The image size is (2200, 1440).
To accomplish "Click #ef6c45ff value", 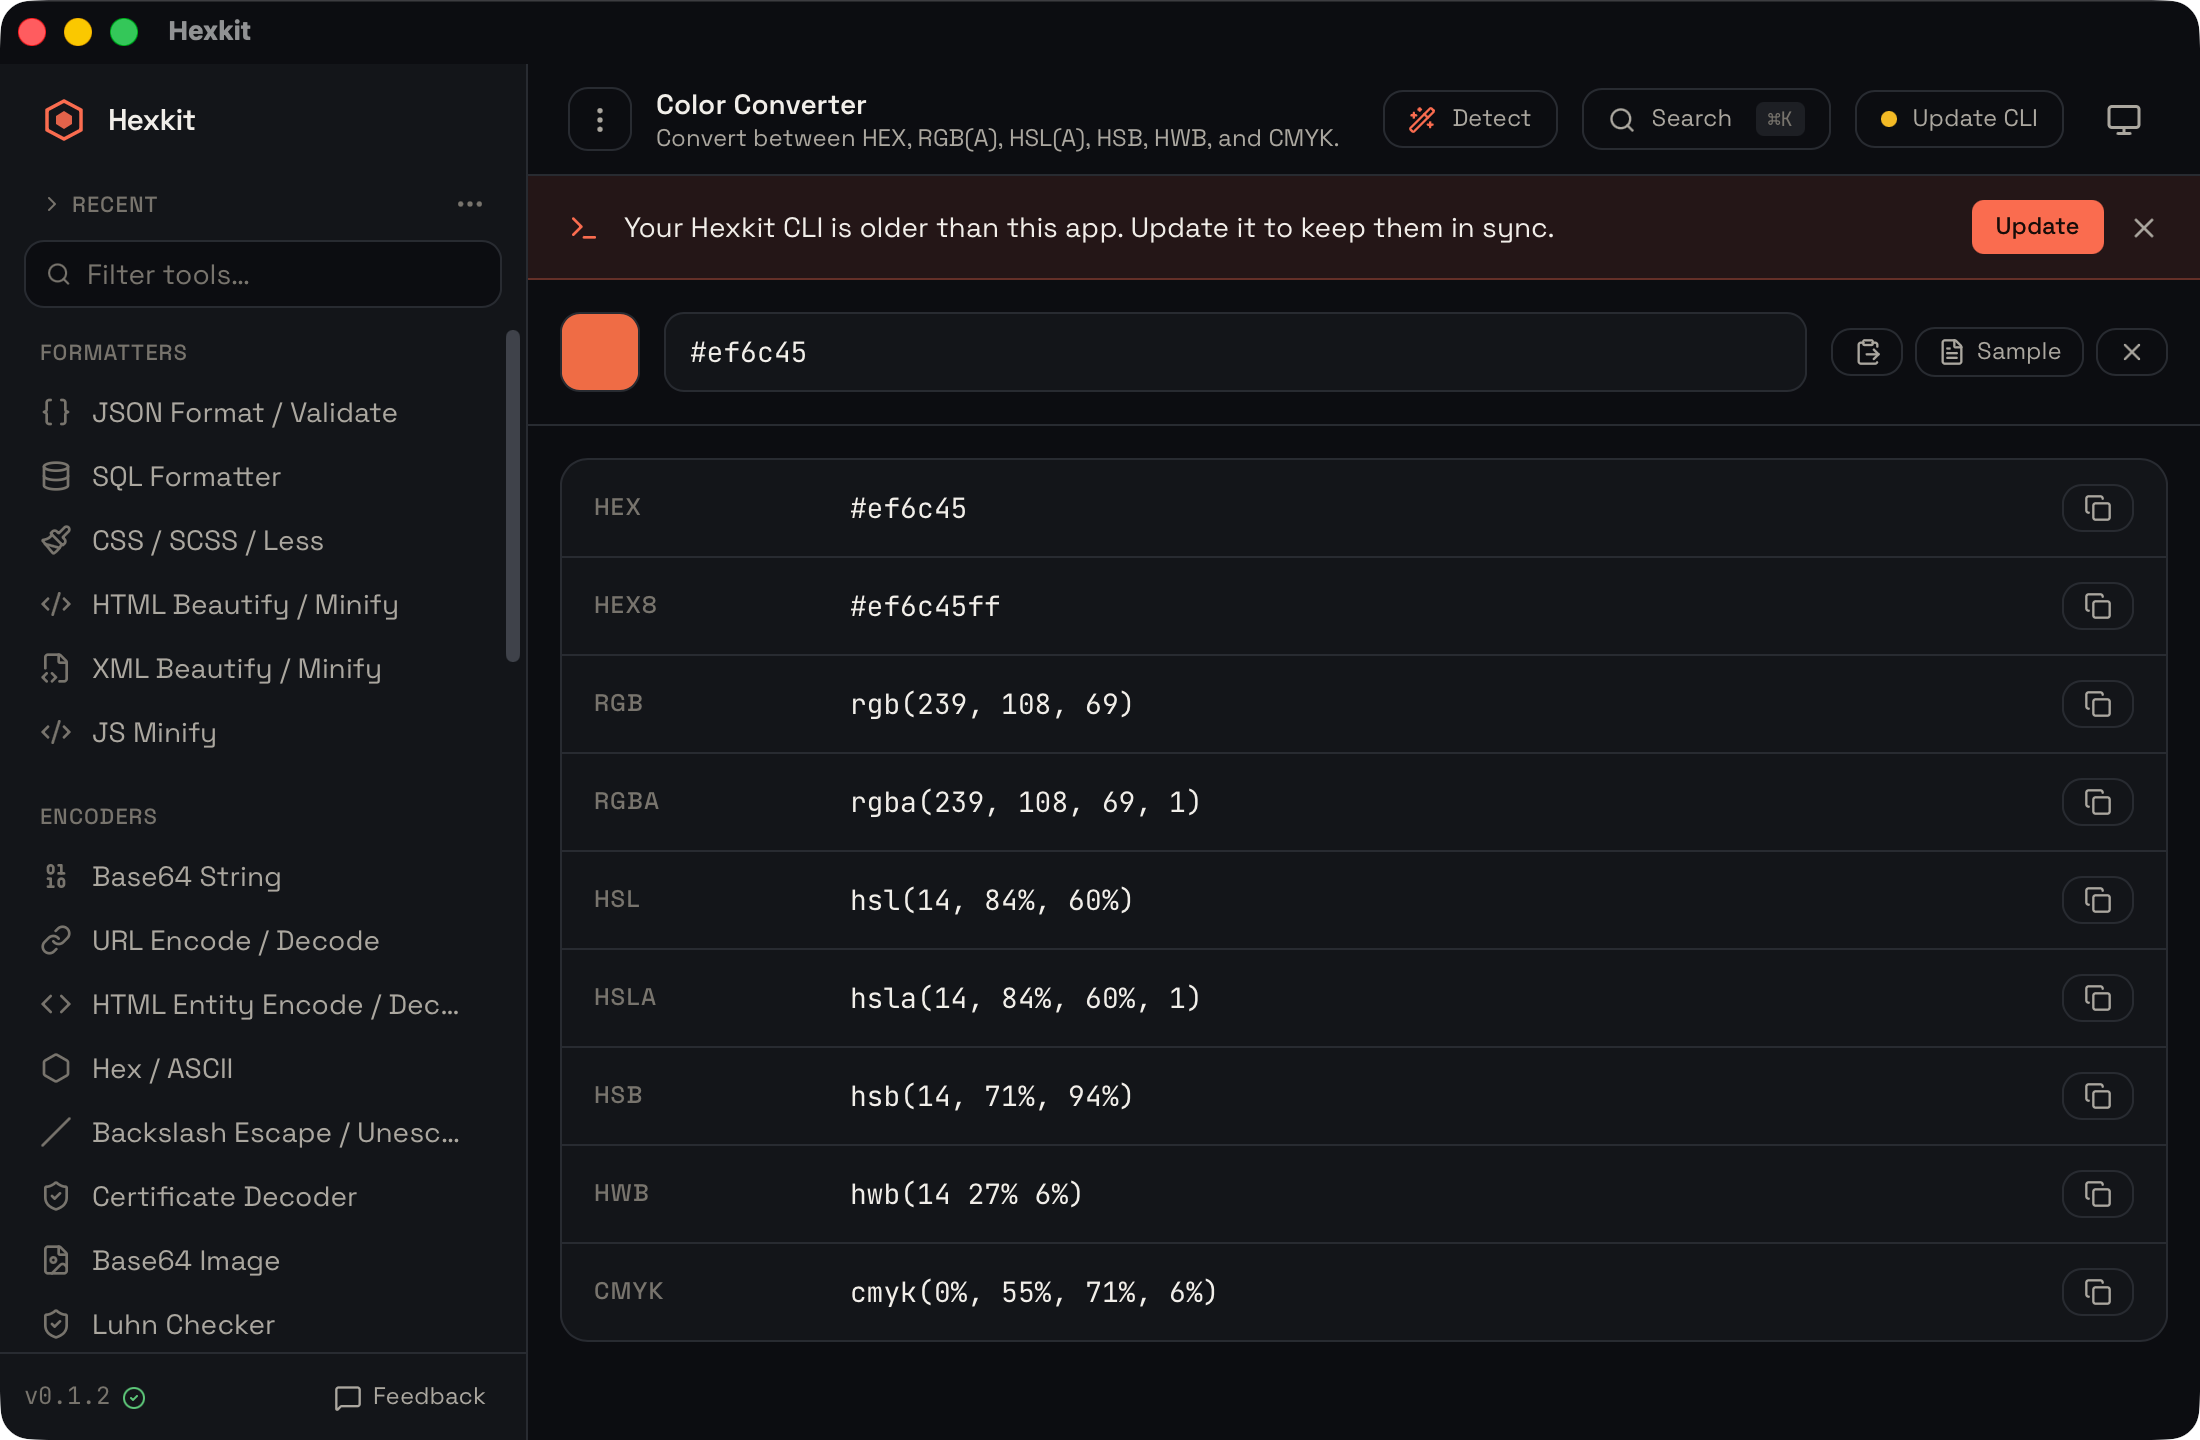I will [925, 606].
